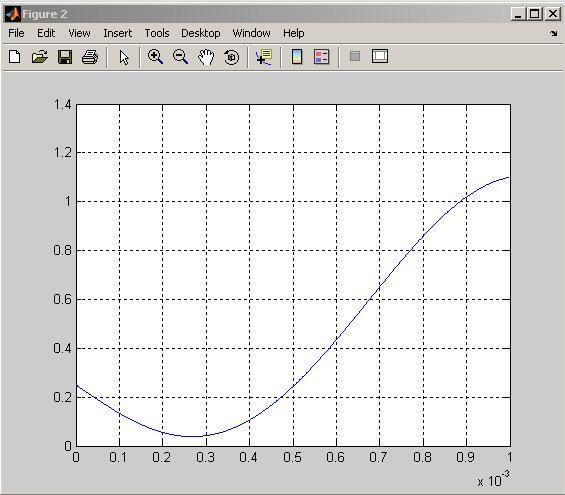Screen dimensions: 565x495
Task: Activate the Edit Plot arrow tool
Action: [x=124, y=57]
